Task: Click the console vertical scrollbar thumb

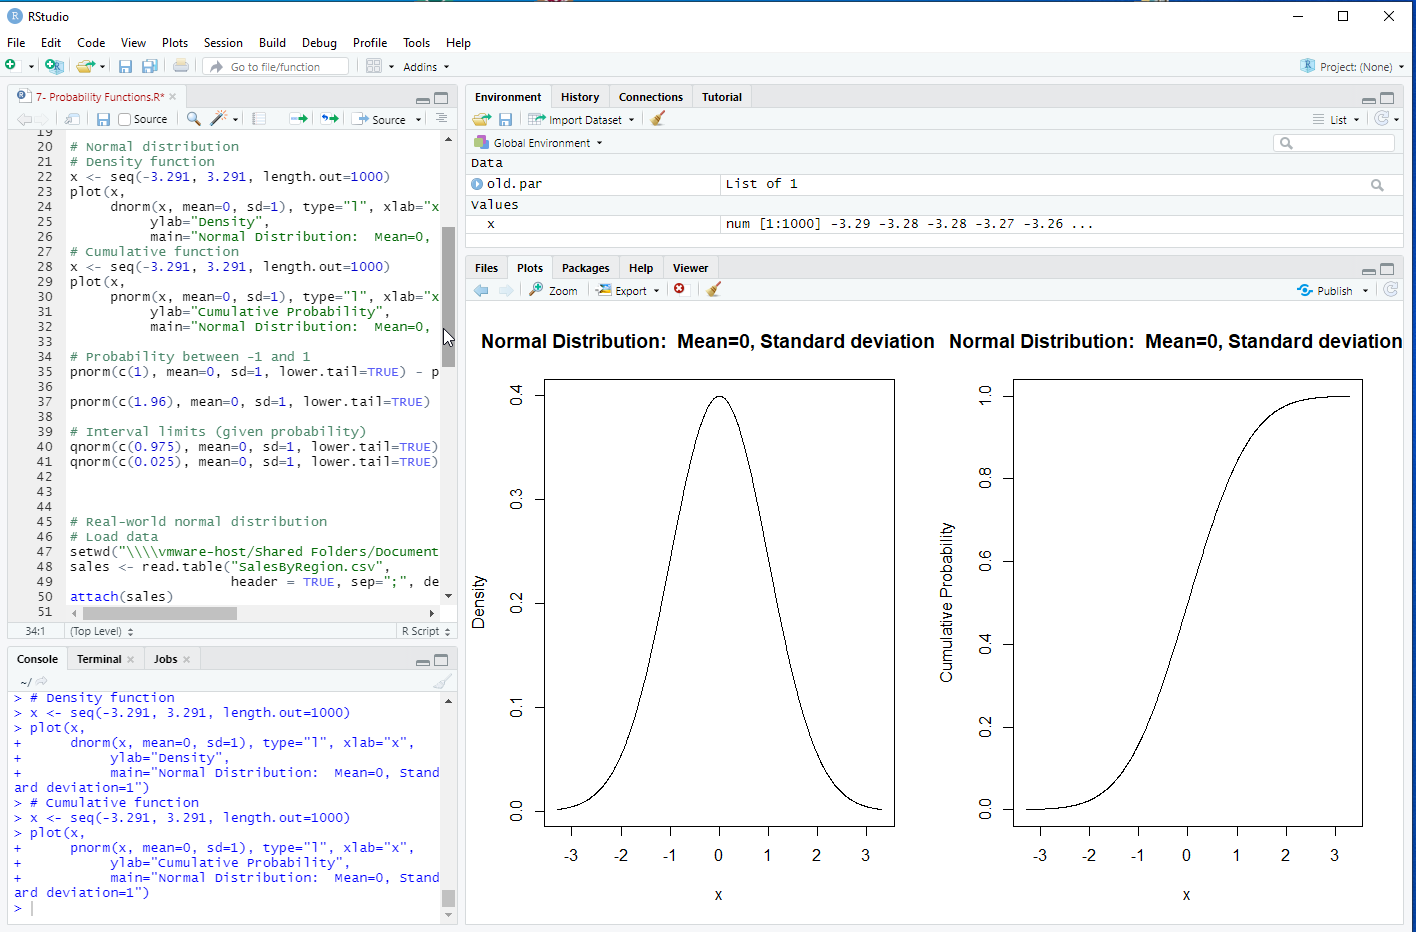Action: (x=448, y=898)
